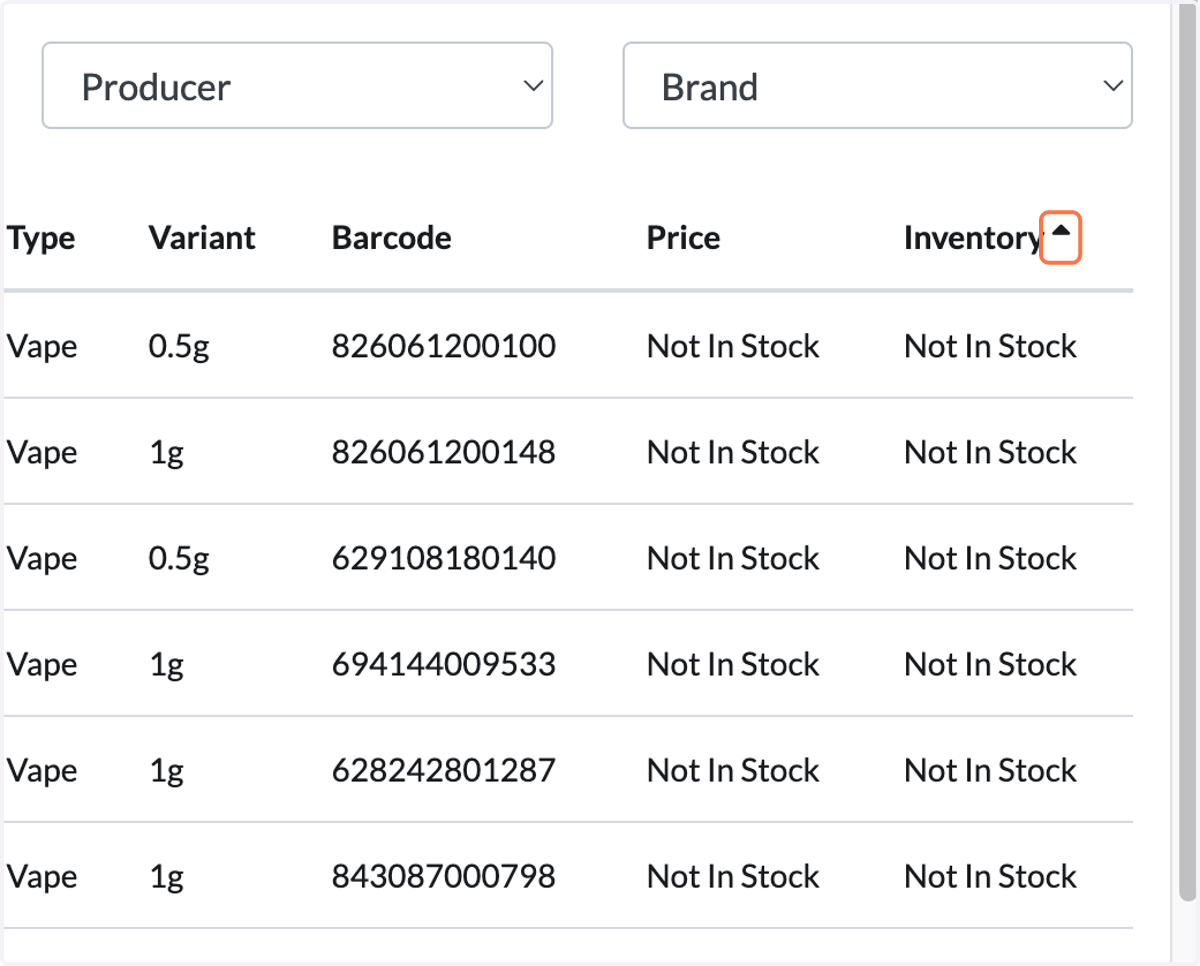1200x966 pixels.
Task: Click Price cell in row 826061200100
Action: click(733, 346)
